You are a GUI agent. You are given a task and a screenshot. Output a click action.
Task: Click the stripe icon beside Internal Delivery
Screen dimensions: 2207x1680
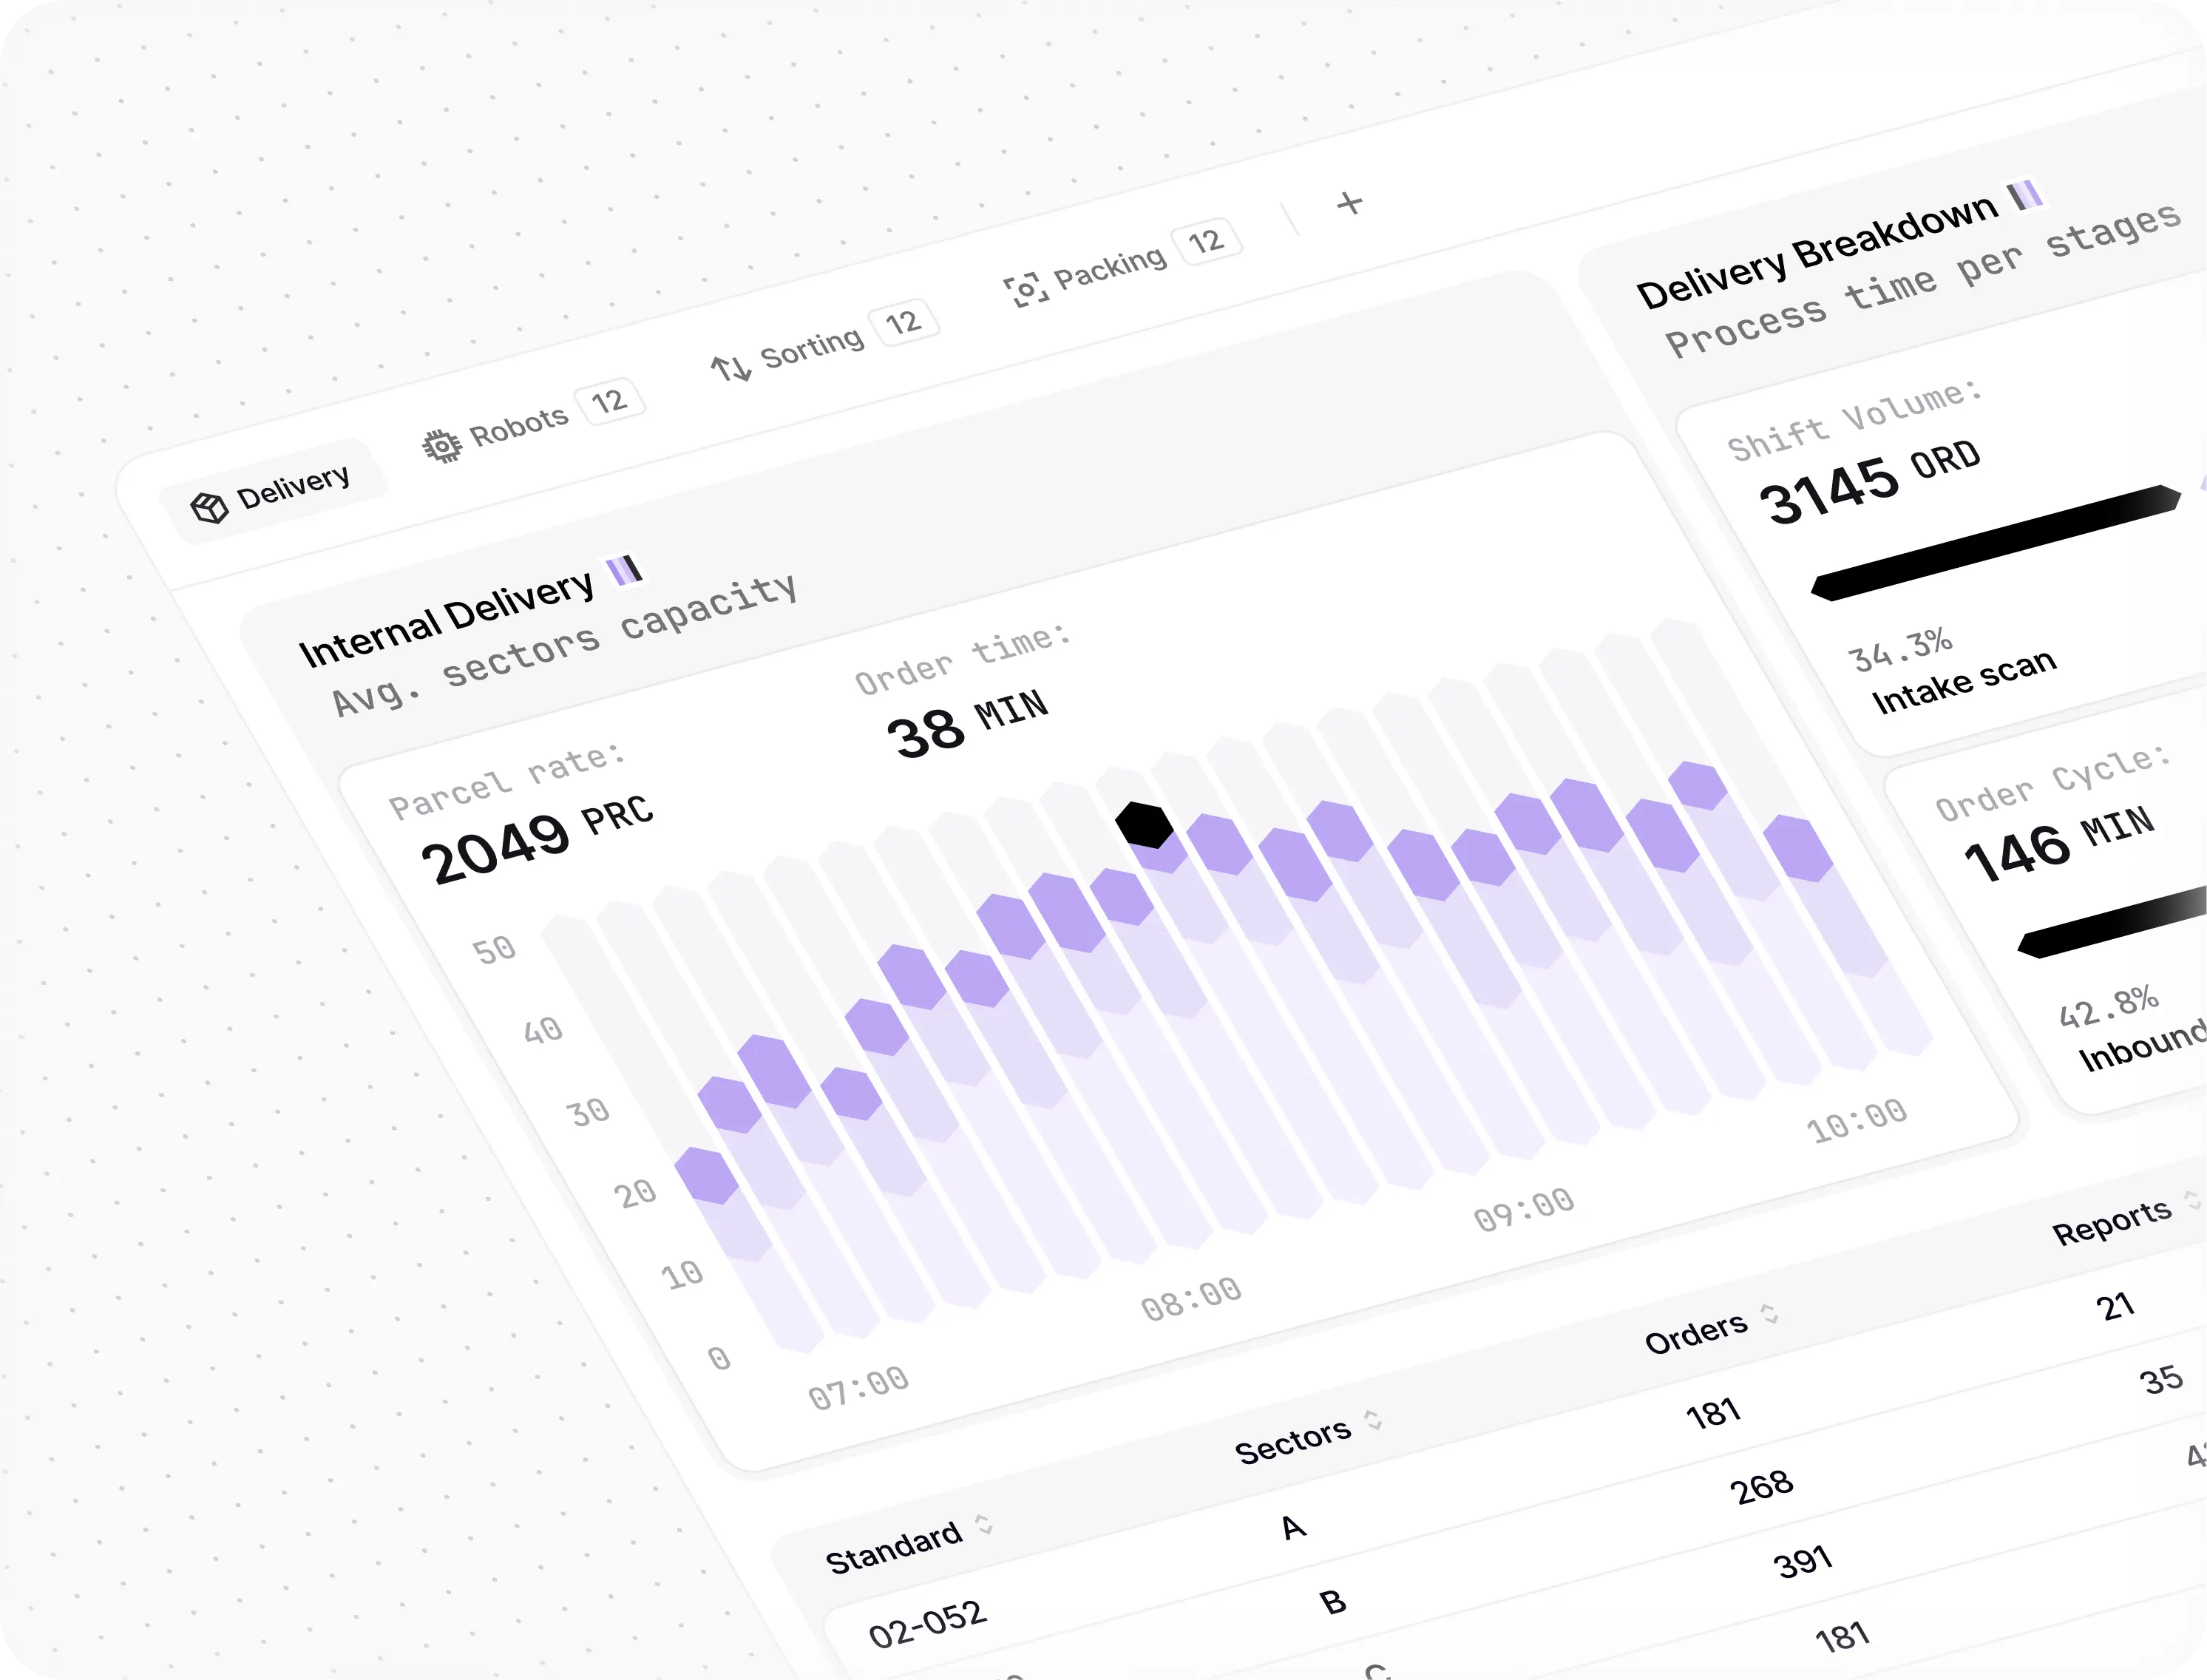[x=624, y=570]
